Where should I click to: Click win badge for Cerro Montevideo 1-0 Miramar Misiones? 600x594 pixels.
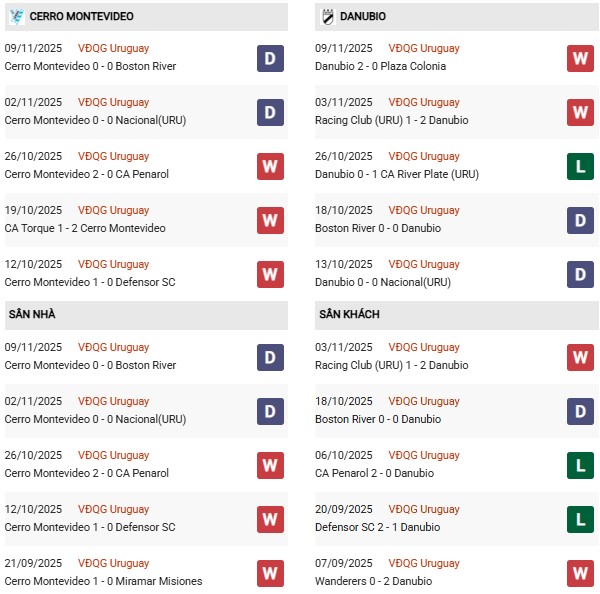click(270, 573)
